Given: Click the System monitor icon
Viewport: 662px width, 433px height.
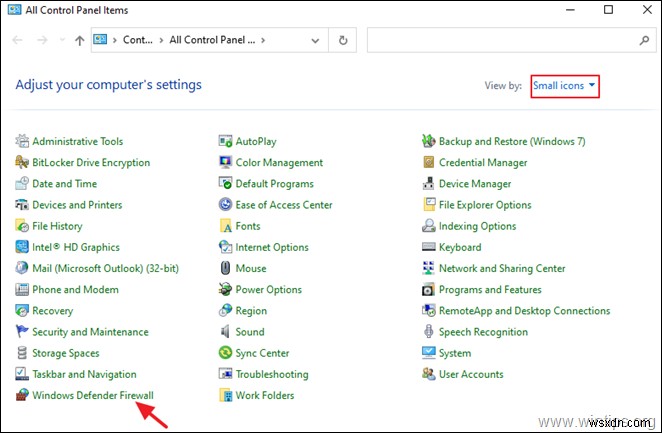Looking at the screenshot, I should click(429, 353).
